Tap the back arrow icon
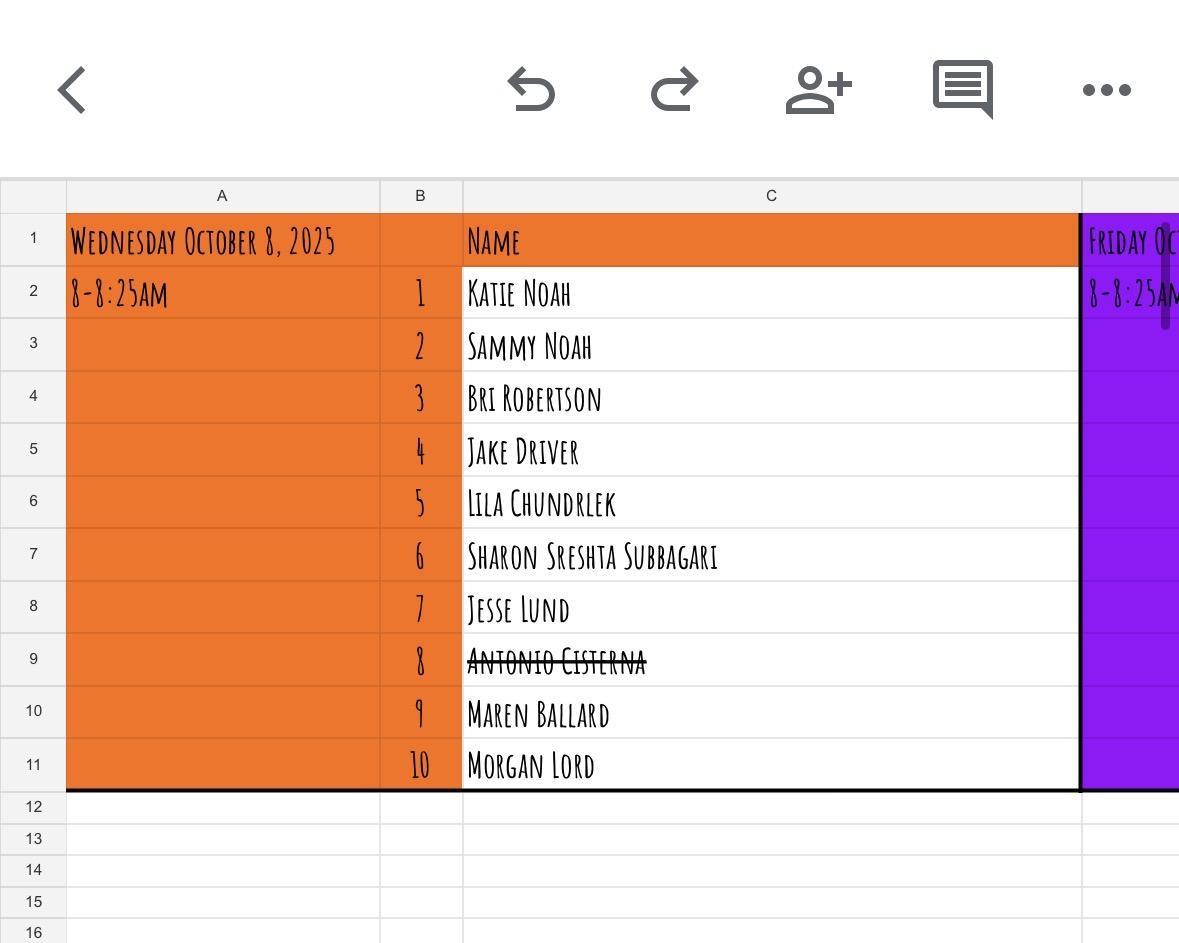Viewport: 1179px width, 943px height. coord(72,90)
